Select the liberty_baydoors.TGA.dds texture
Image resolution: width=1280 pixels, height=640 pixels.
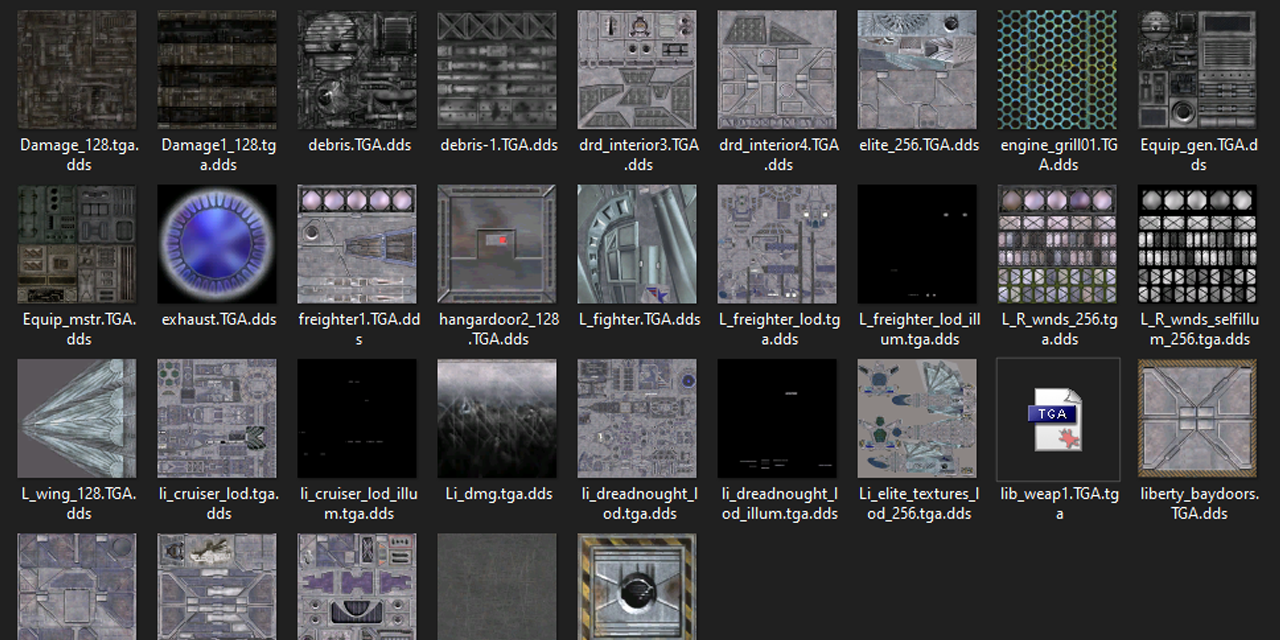point(1197,418)
